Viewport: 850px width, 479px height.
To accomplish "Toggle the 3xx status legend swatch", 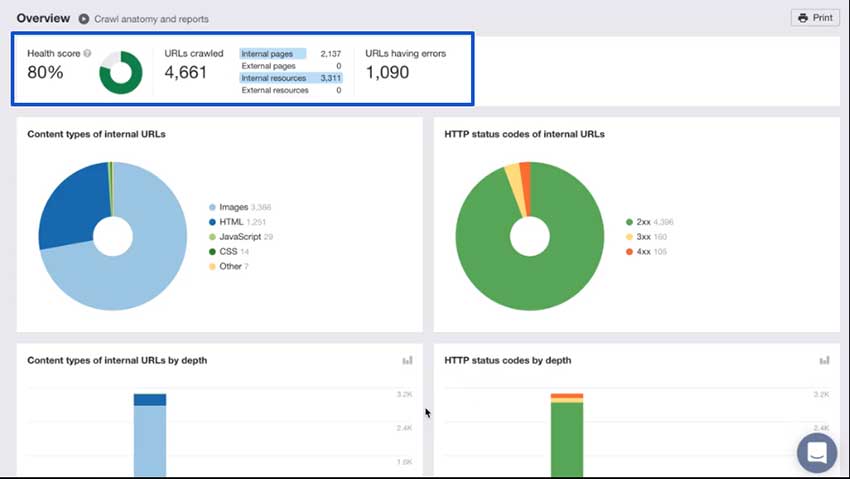I will [629, 237].
